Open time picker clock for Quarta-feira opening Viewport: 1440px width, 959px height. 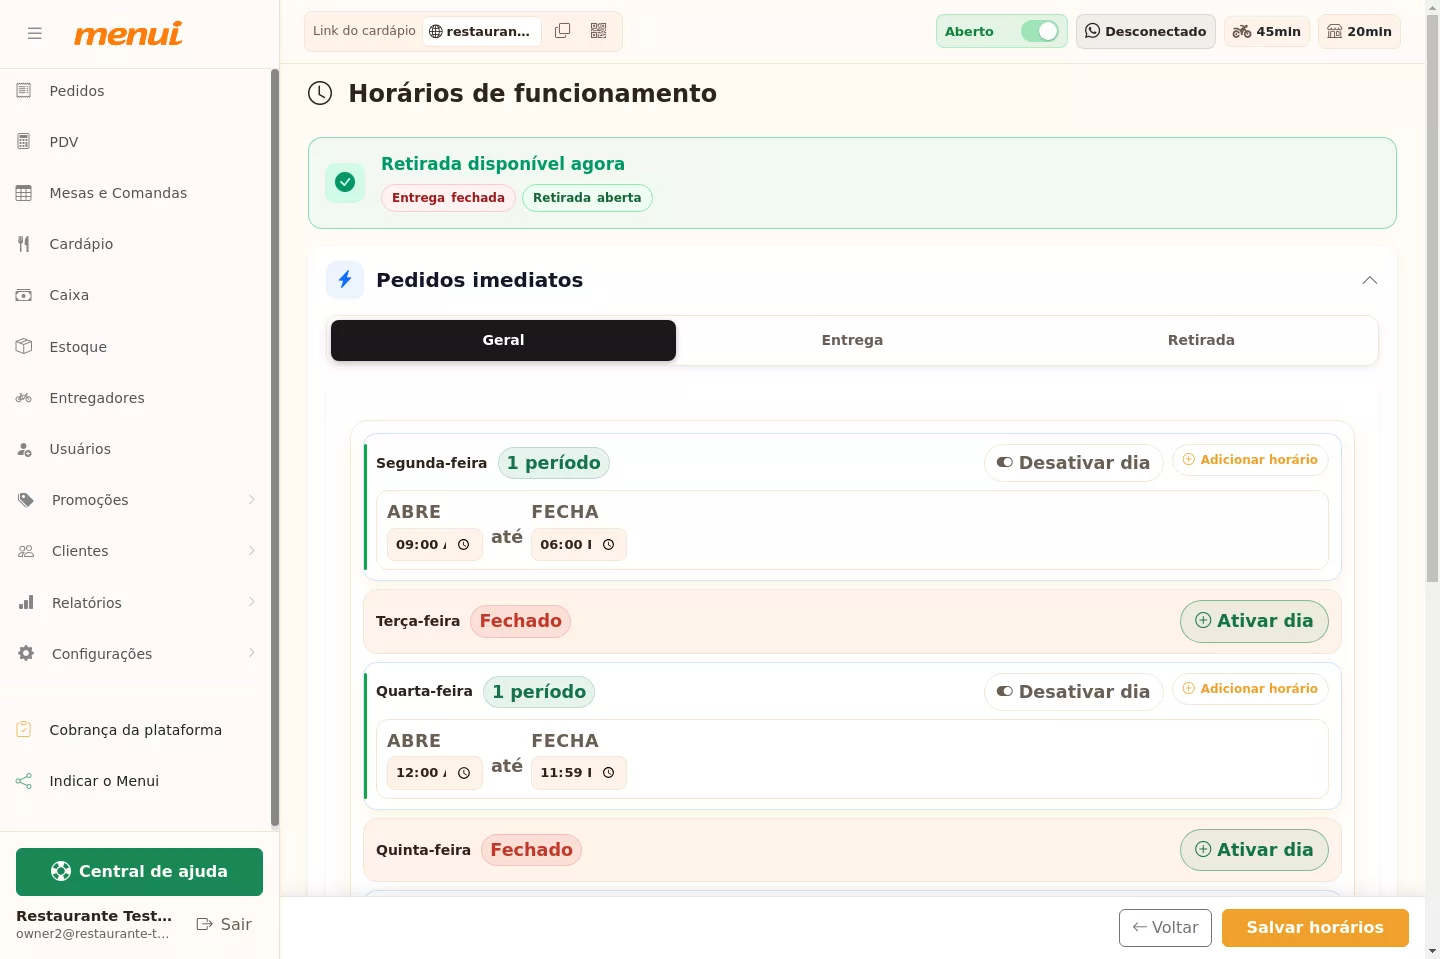[x=464, y=773]
